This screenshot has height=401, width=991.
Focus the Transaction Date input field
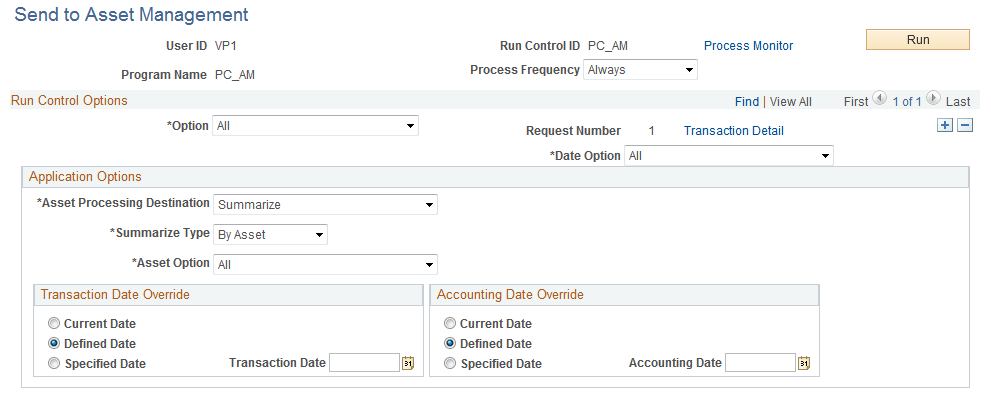(365, 363)
